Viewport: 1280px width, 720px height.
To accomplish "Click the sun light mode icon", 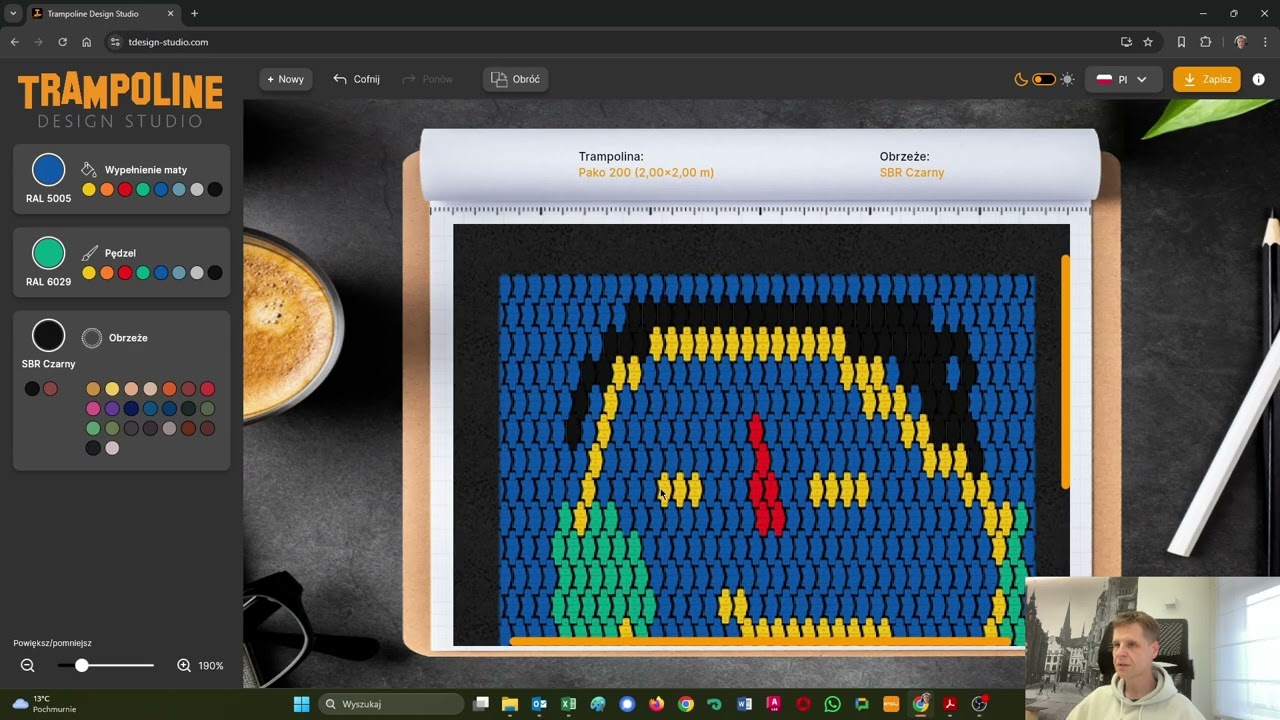I will tap(1067, 79).
